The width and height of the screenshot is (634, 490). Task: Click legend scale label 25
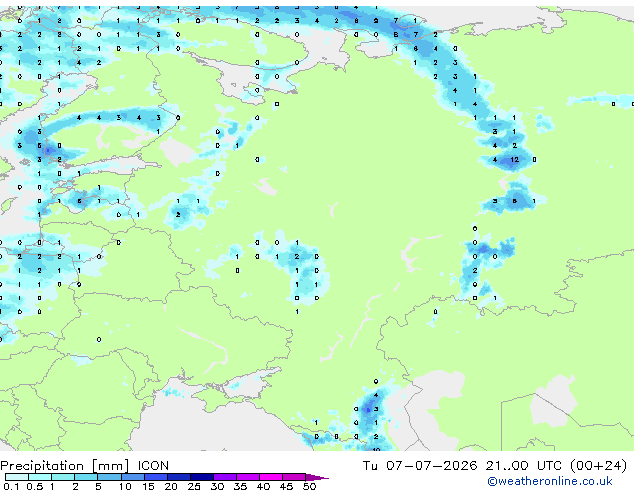pyautogui.click(x=194, y=486)
